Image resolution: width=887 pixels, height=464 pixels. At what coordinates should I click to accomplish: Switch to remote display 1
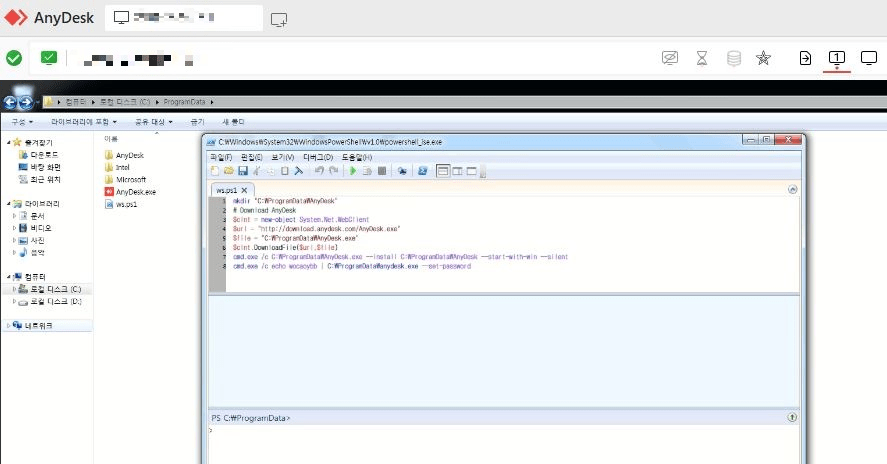(x=837, y=58)
